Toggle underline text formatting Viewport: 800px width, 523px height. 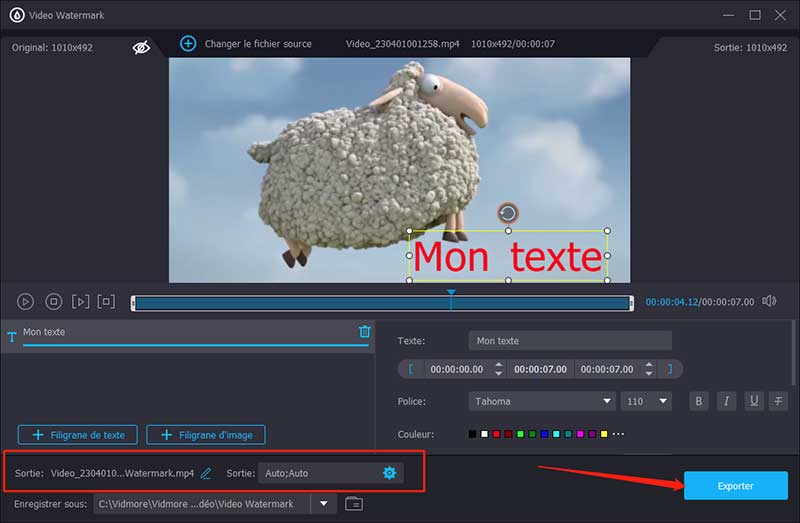tap(754, 402)
